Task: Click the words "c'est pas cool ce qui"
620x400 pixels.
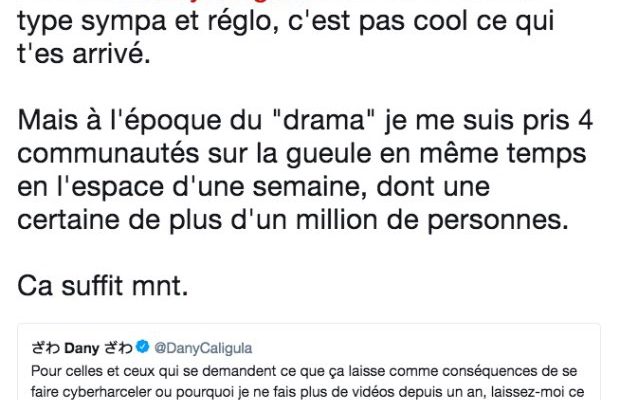Action: (421, 22)
